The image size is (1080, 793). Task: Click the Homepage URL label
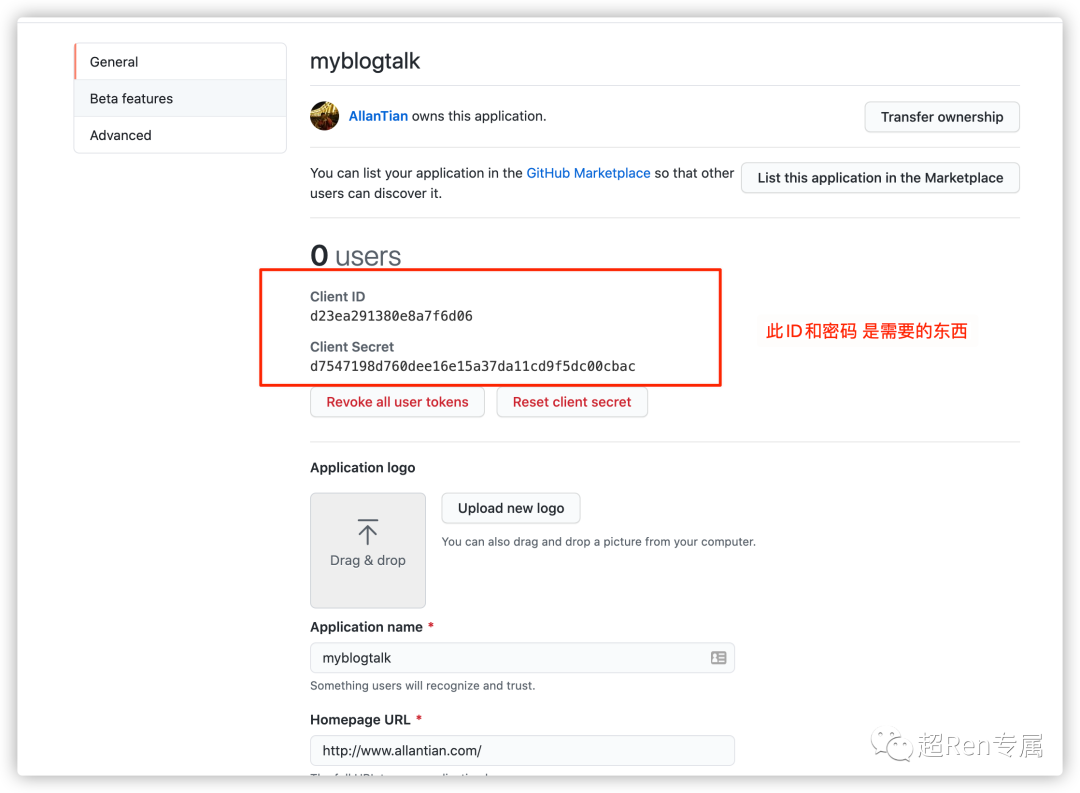360,719
